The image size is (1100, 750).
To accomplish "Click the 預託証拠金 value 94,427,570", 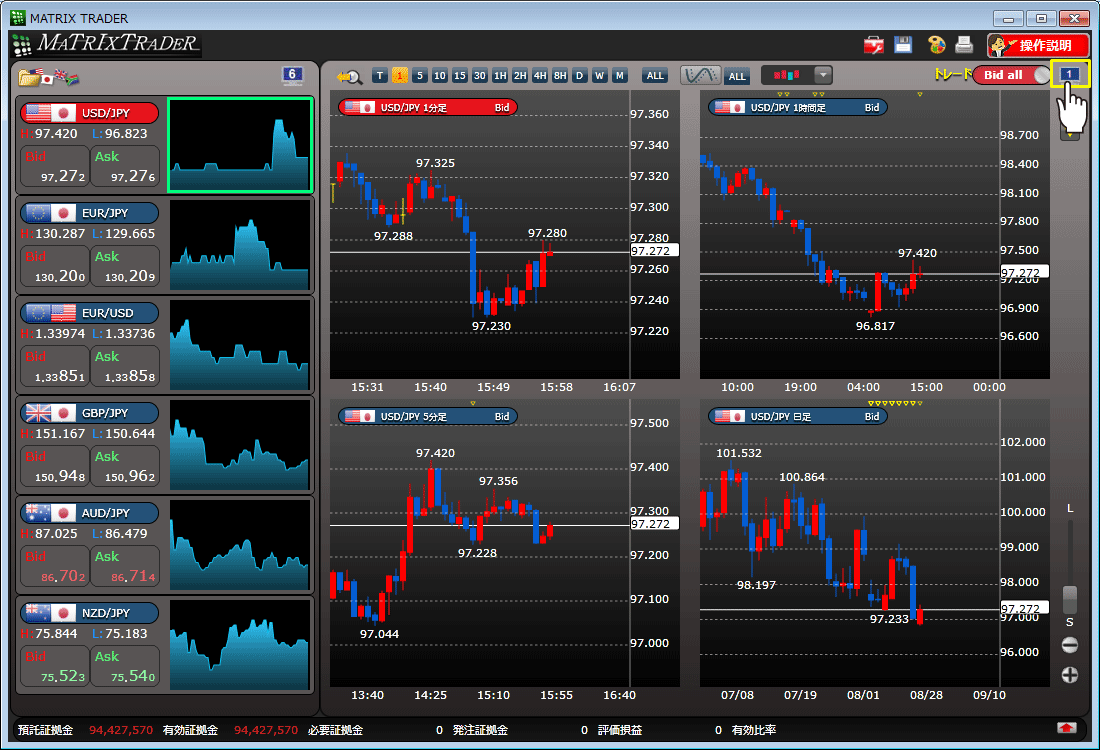I will 121,730.
